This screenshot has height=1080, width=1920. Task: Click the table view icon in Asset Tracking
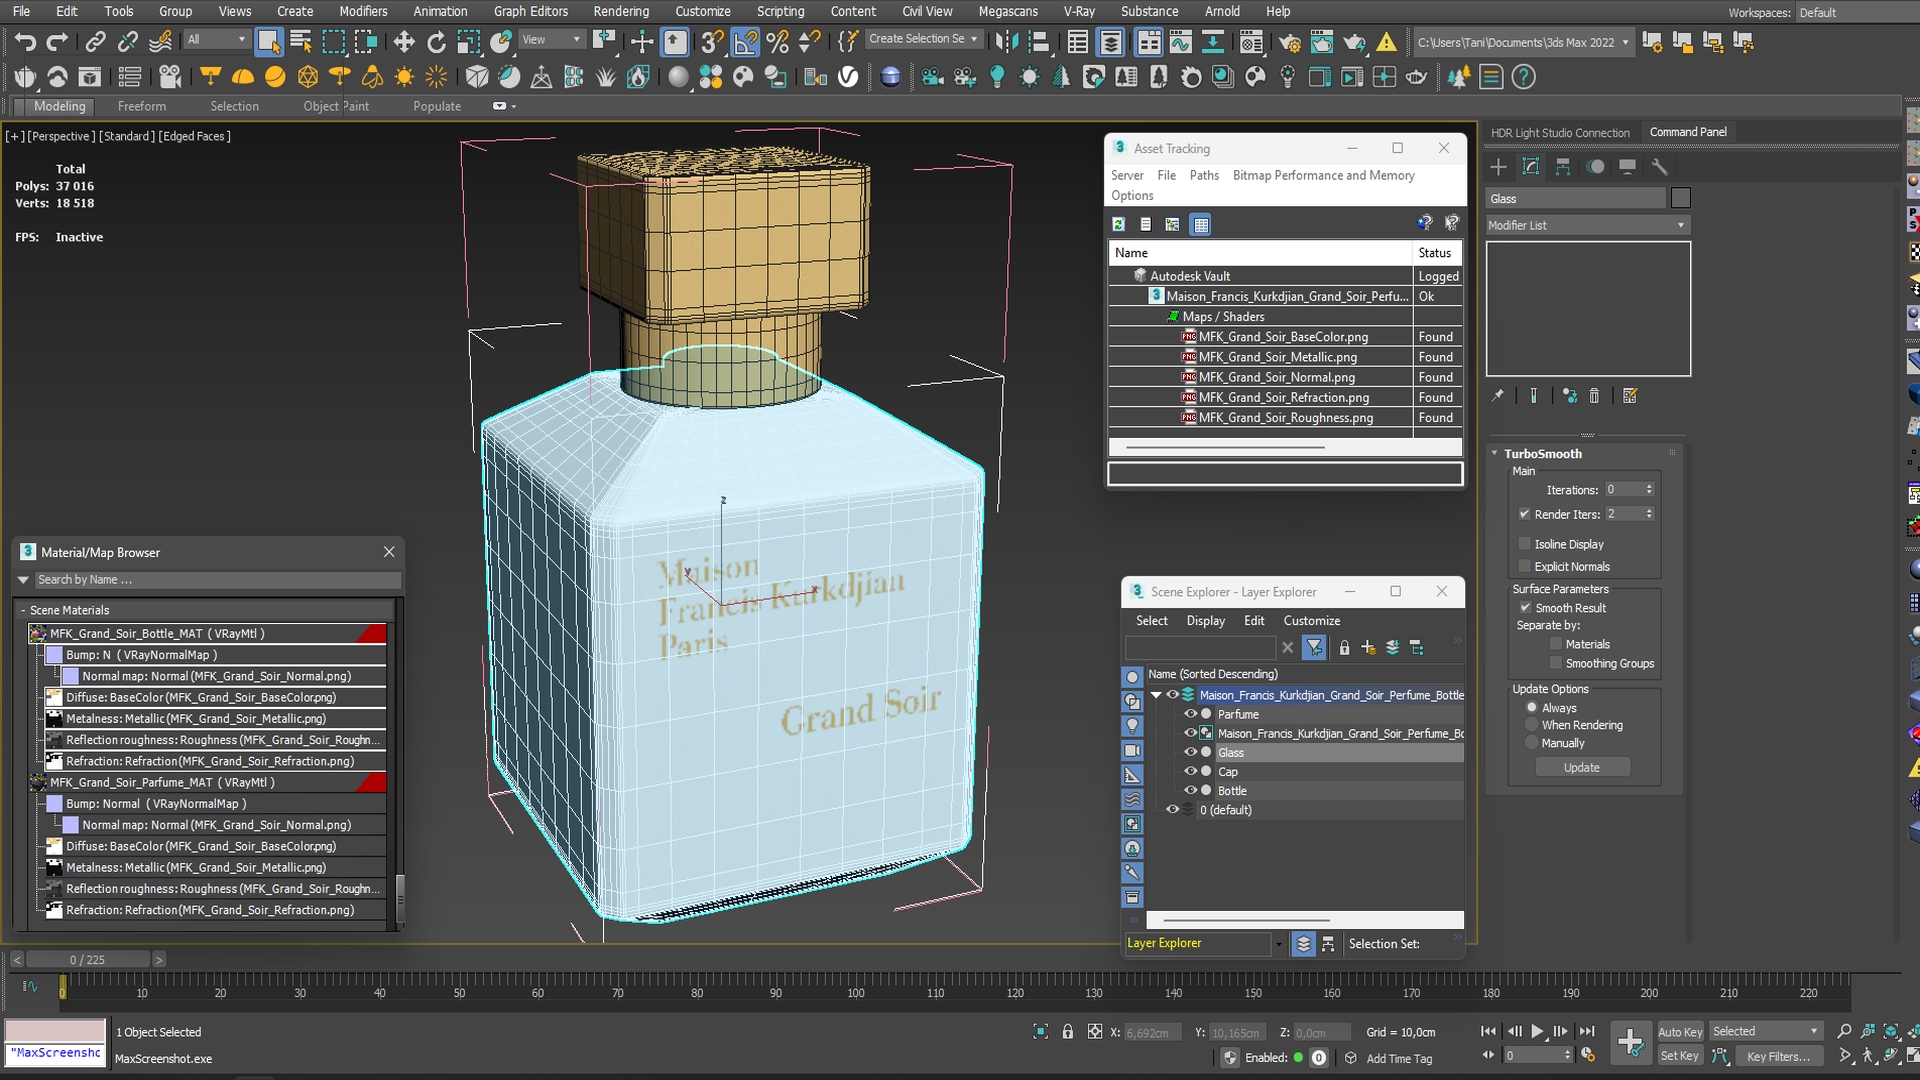(x=1201, y=225)
